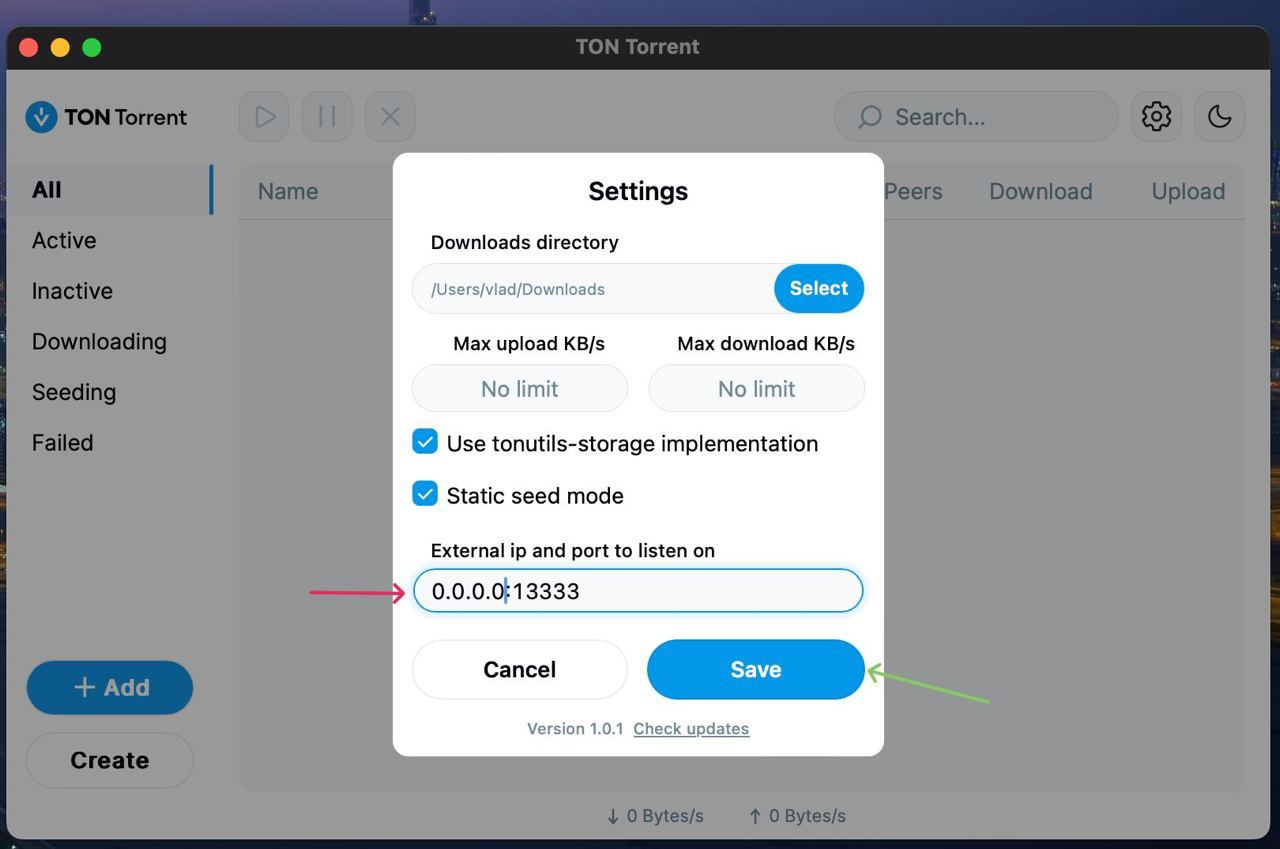Cancel the Settings dialog
The image size is (1280, 849).
pos(519,670)
